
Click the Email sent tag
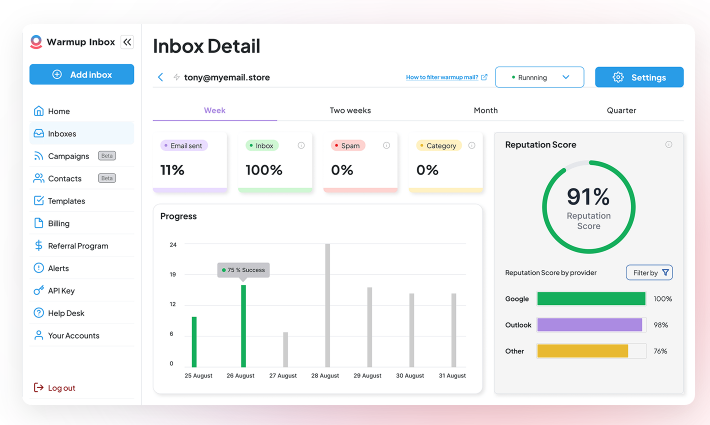[184, 145]
